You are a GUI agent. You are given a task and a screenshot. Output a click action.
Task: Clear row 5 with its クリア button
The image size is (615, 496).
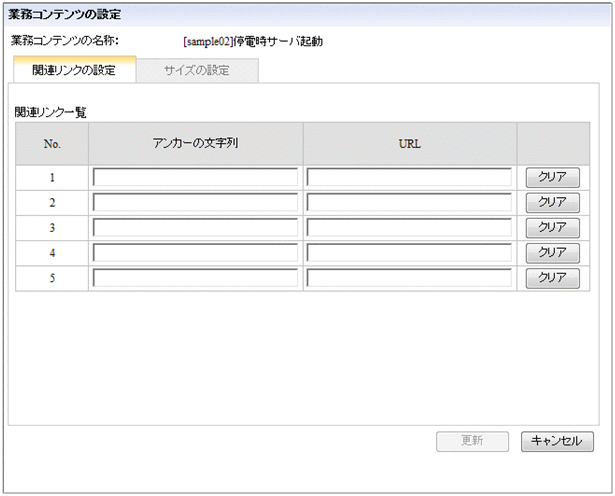pyautogui.click(x=553, y=278)
